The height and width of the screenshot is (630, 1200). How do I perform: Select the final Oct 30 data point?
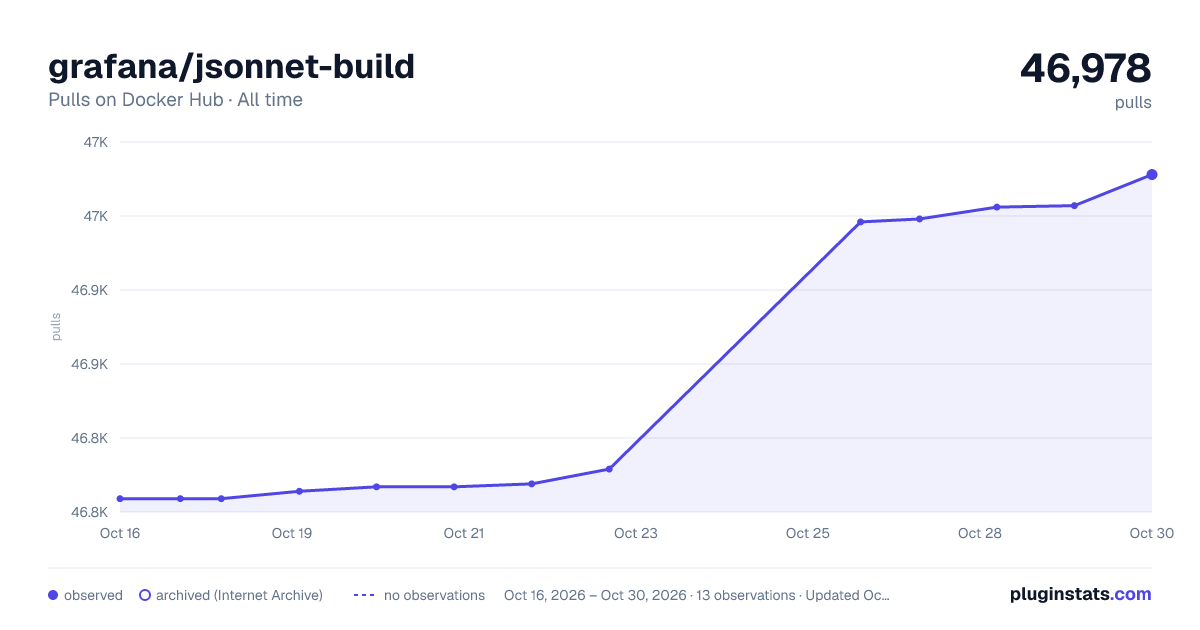[1152, 175]
